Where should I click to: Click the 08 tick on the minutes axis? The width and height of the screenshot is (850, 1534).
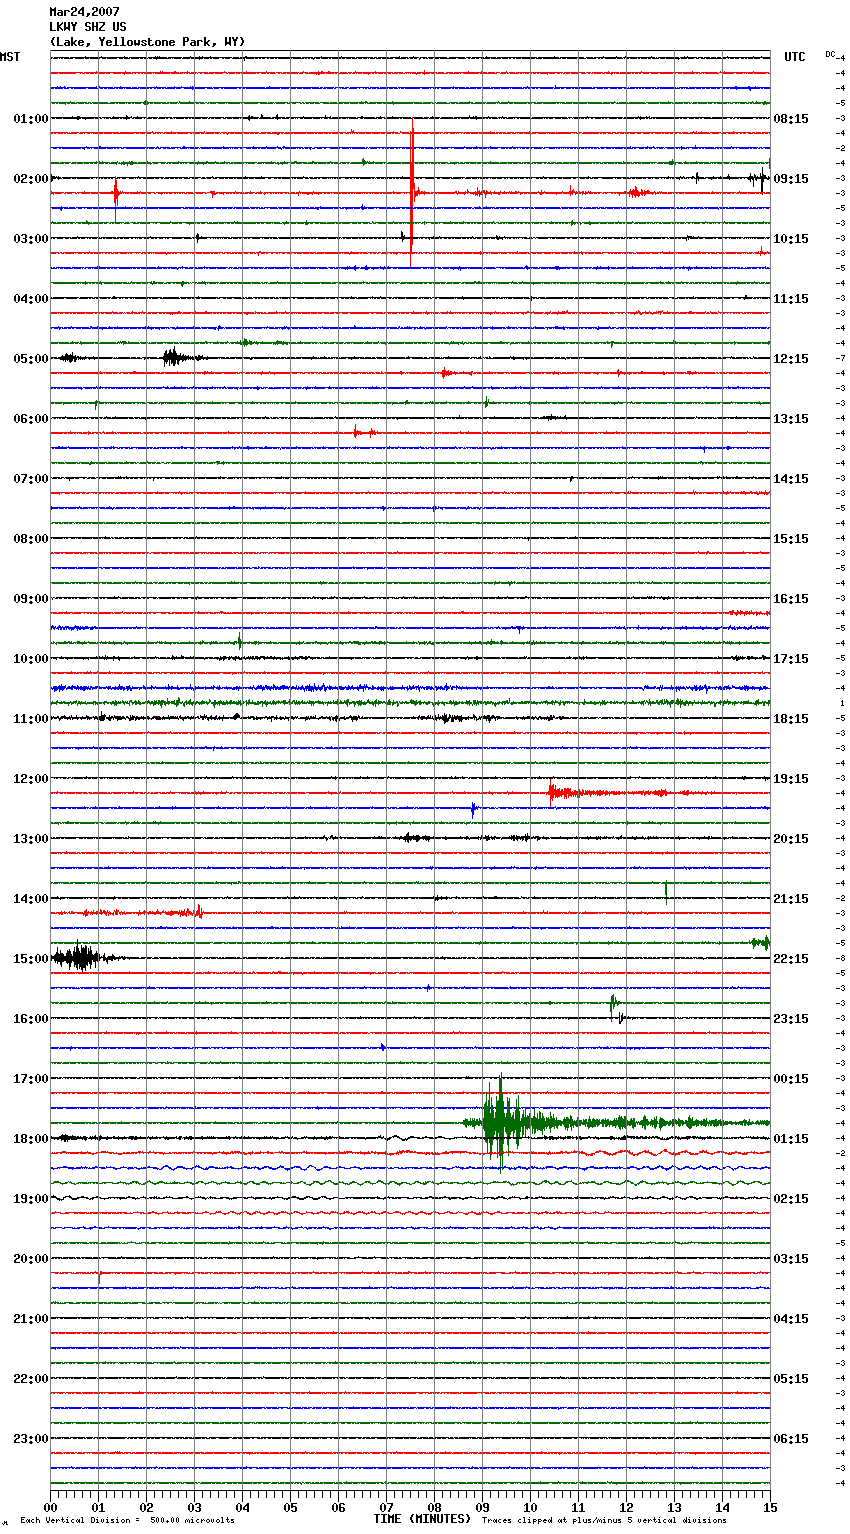pos(434,1507)
